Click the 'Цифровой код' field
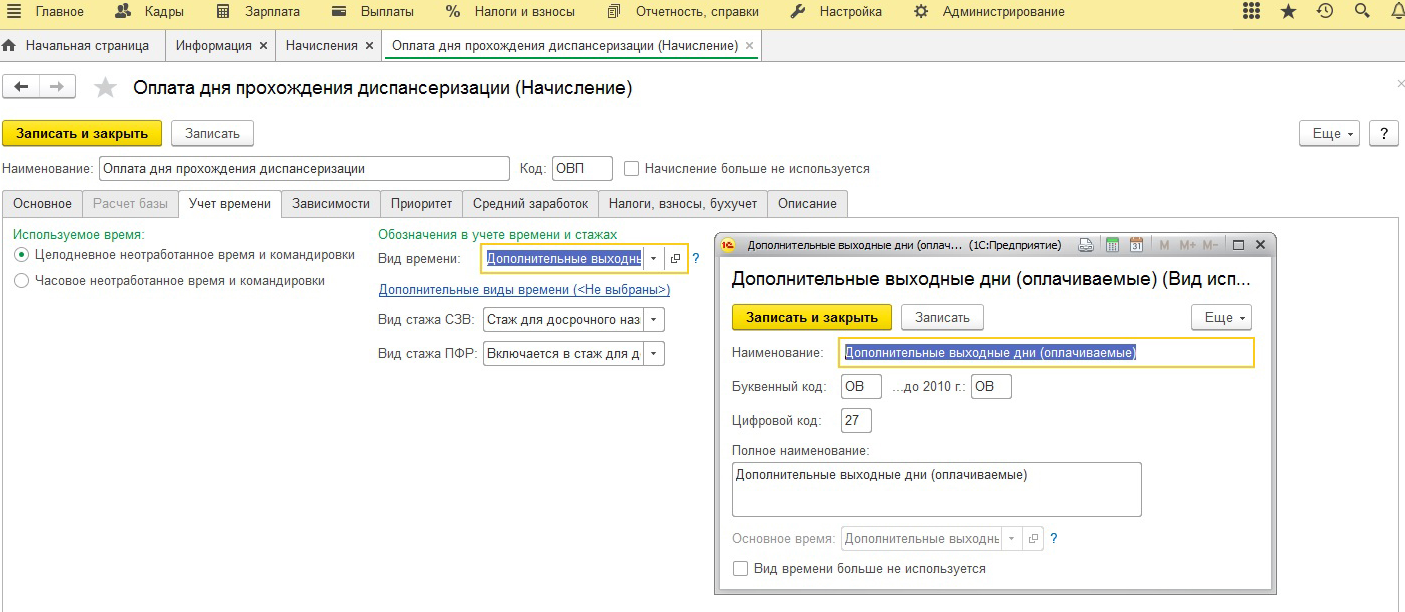This screenshot has height=612, width=1405. click(x=857, y=420)
